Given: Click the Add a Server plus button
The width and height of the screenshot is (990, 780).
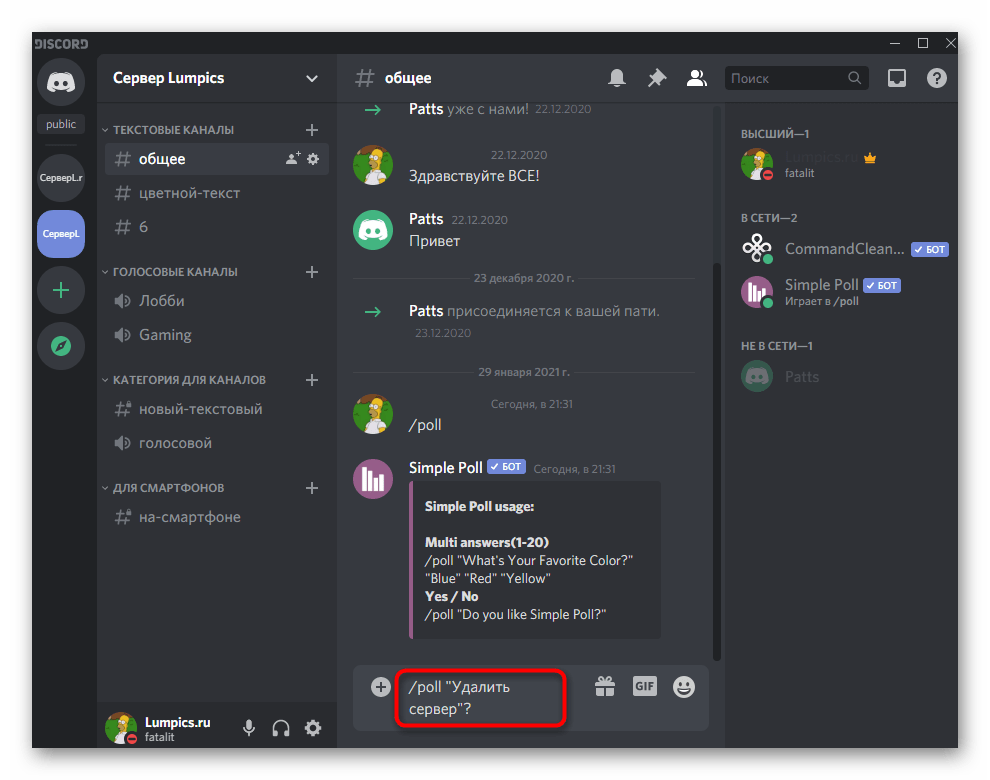Looking at the screenshot, I should (x=61, y=290).
